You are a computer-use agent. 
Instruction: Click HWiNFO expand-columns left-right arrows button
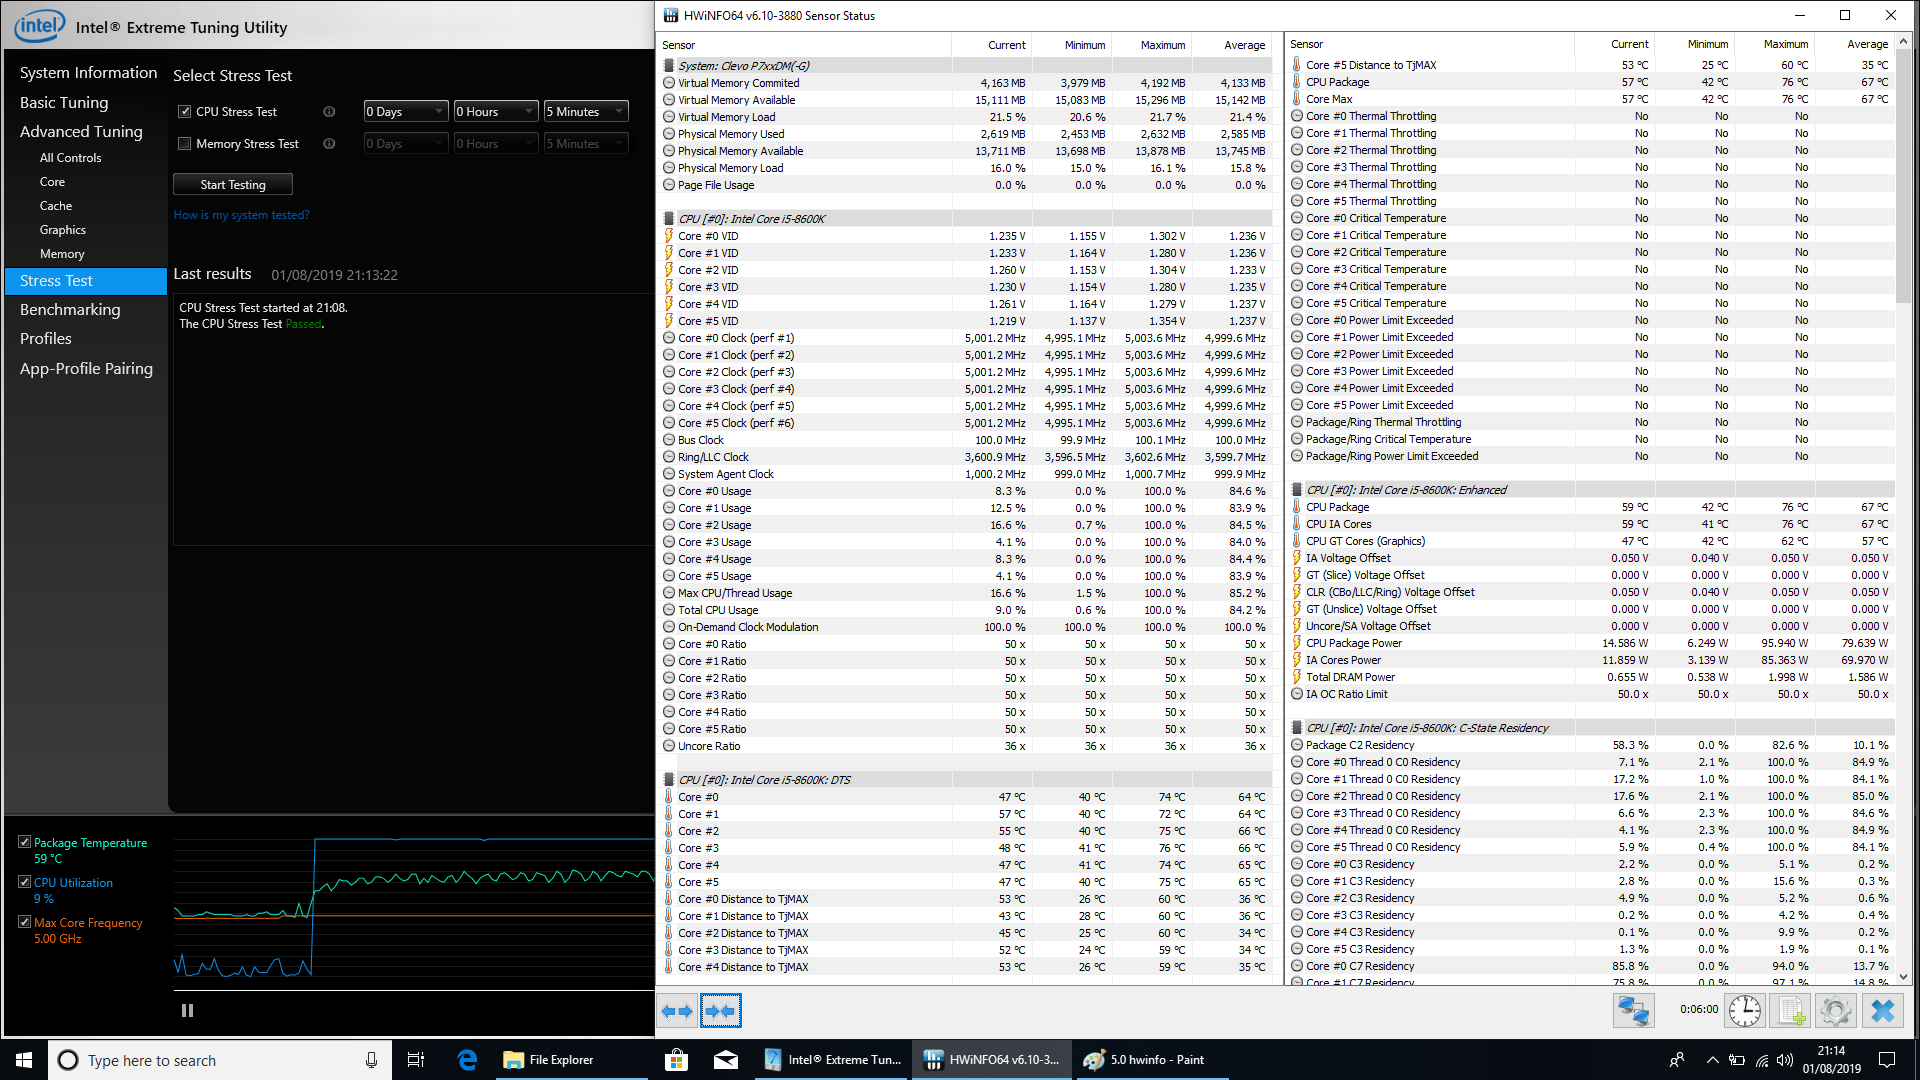point(677,1011)
